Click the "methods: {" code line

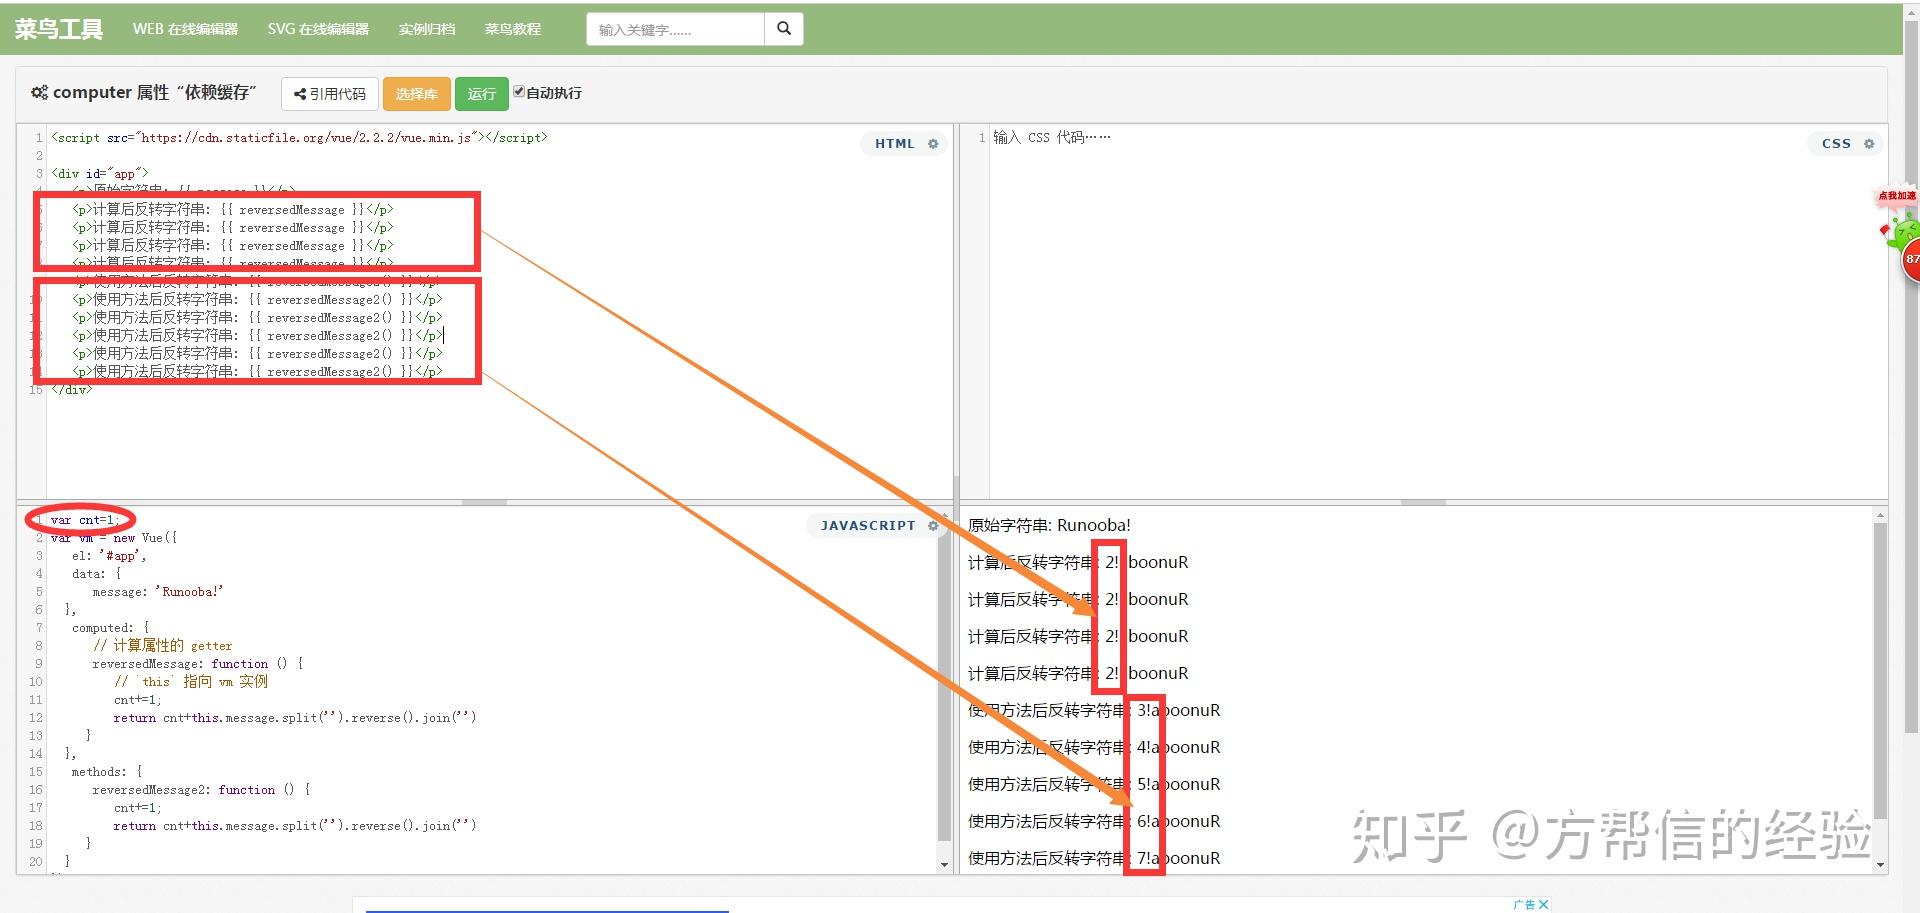(107, 771)
